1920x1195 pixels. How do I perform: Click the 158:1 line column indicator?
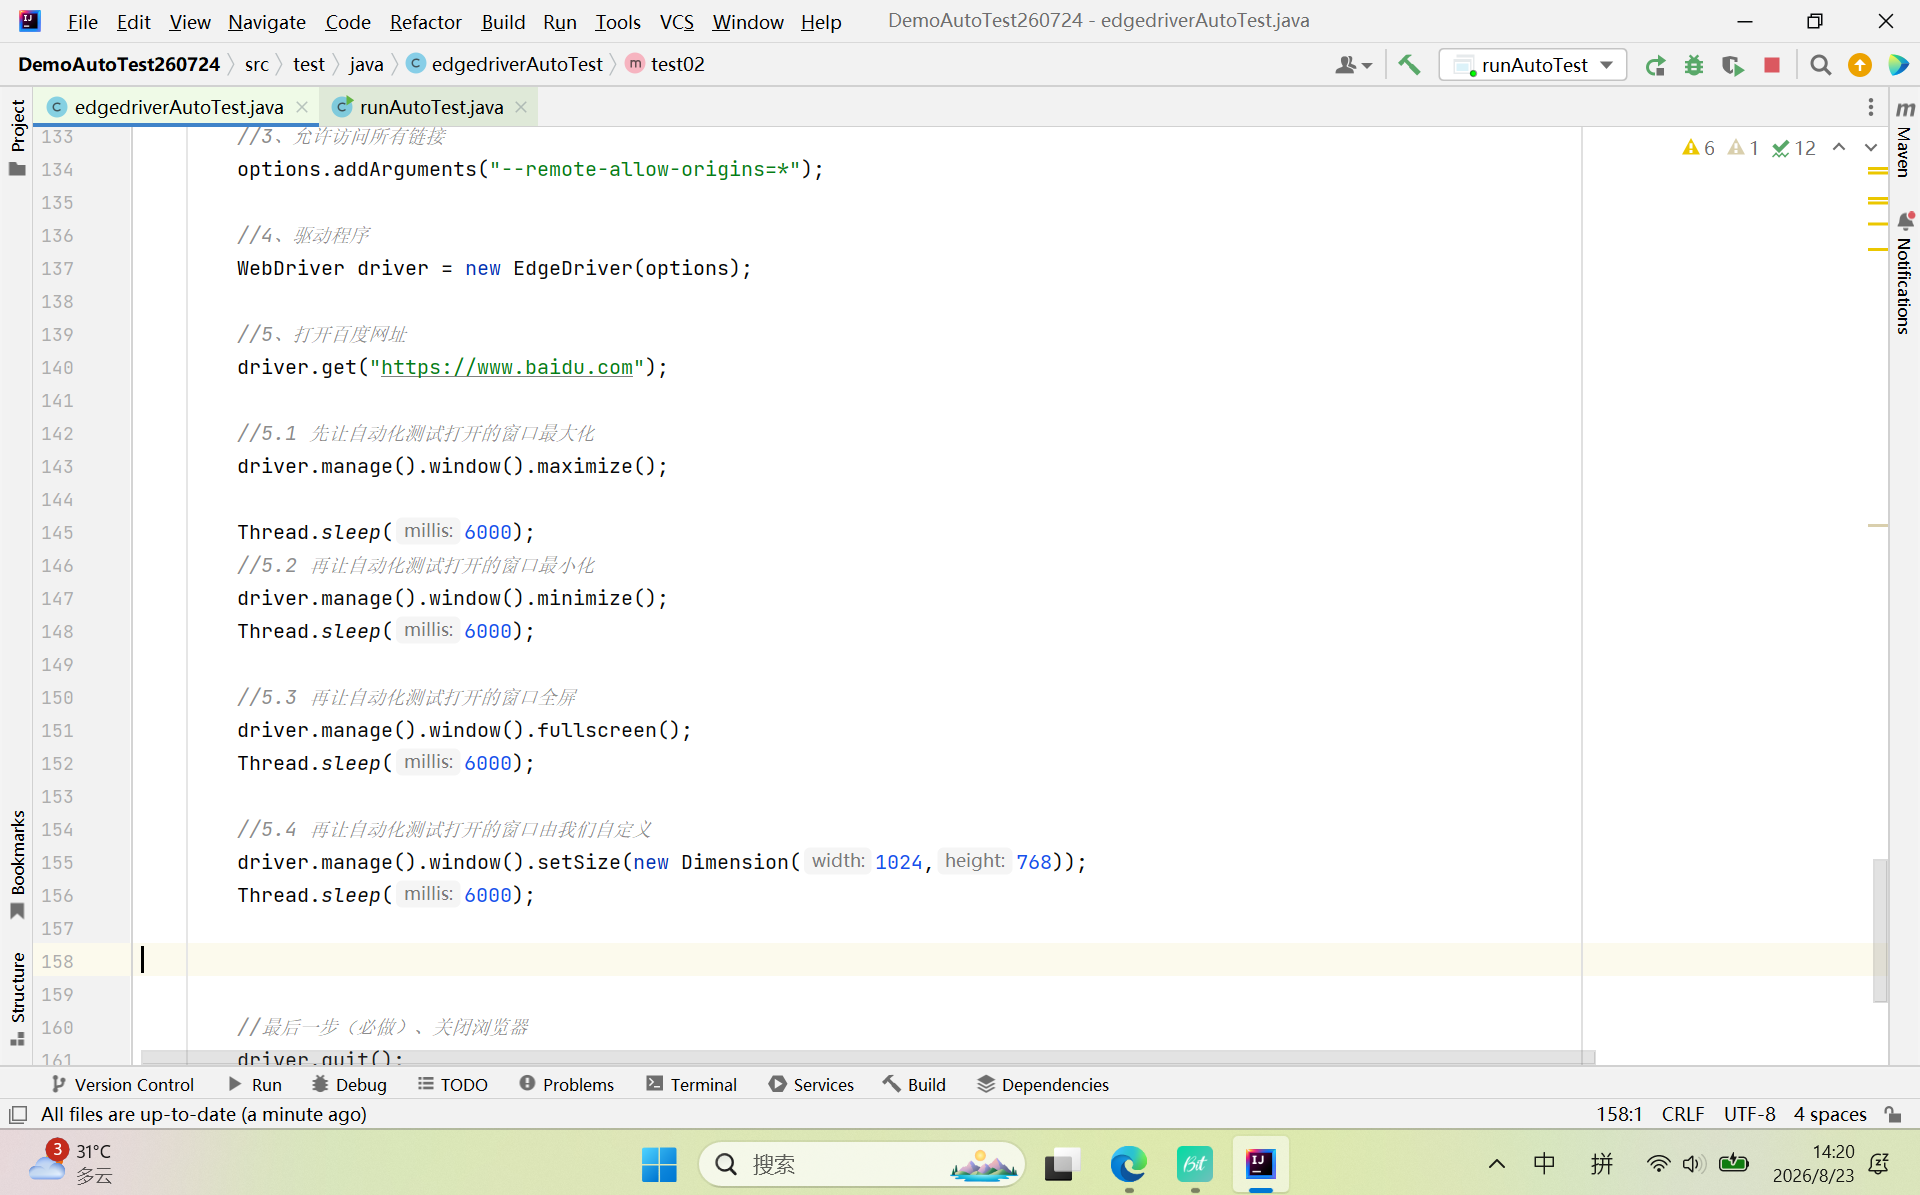click(1619, 1114)
